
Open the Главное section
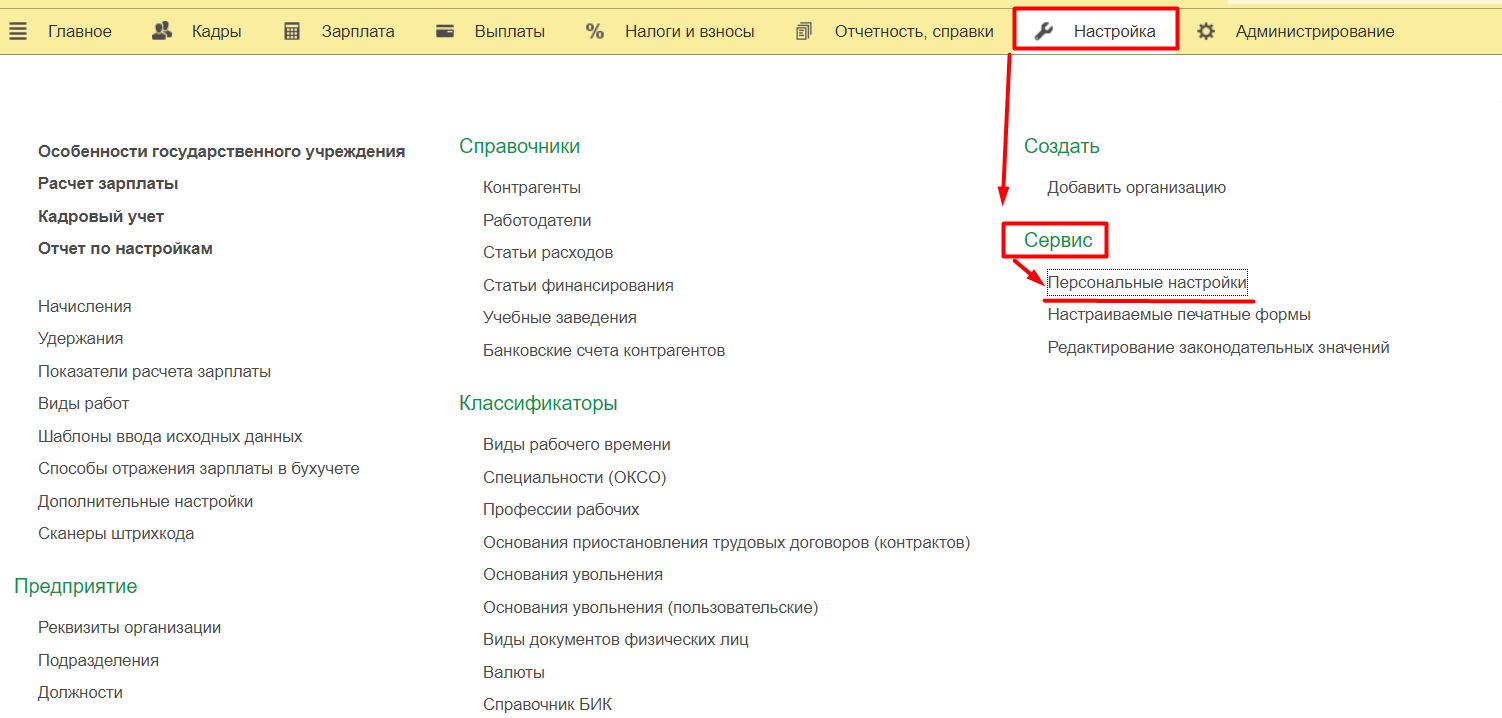pyautogui.click(x=80, y=31)
